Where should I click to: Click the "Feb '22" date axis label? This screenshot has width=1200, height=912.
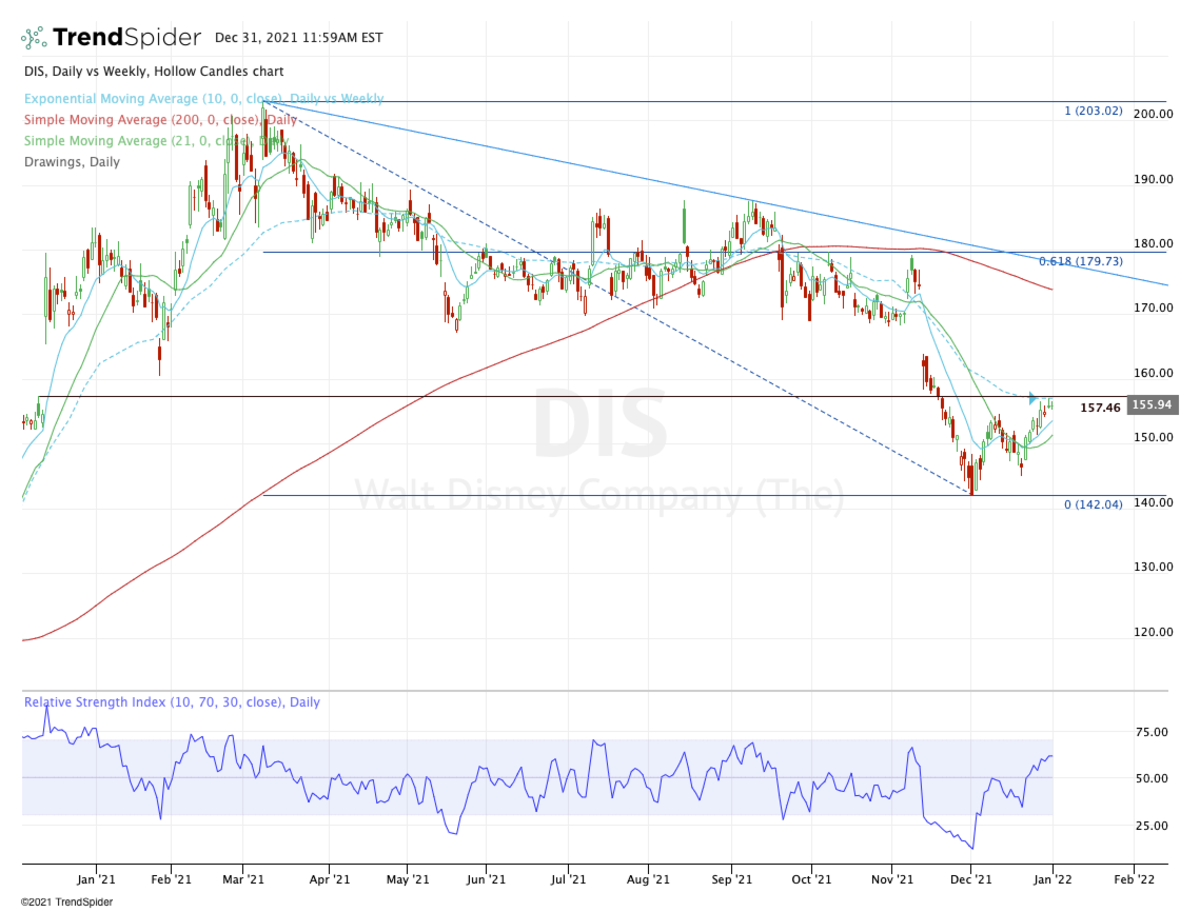(x=1133, y=880)
